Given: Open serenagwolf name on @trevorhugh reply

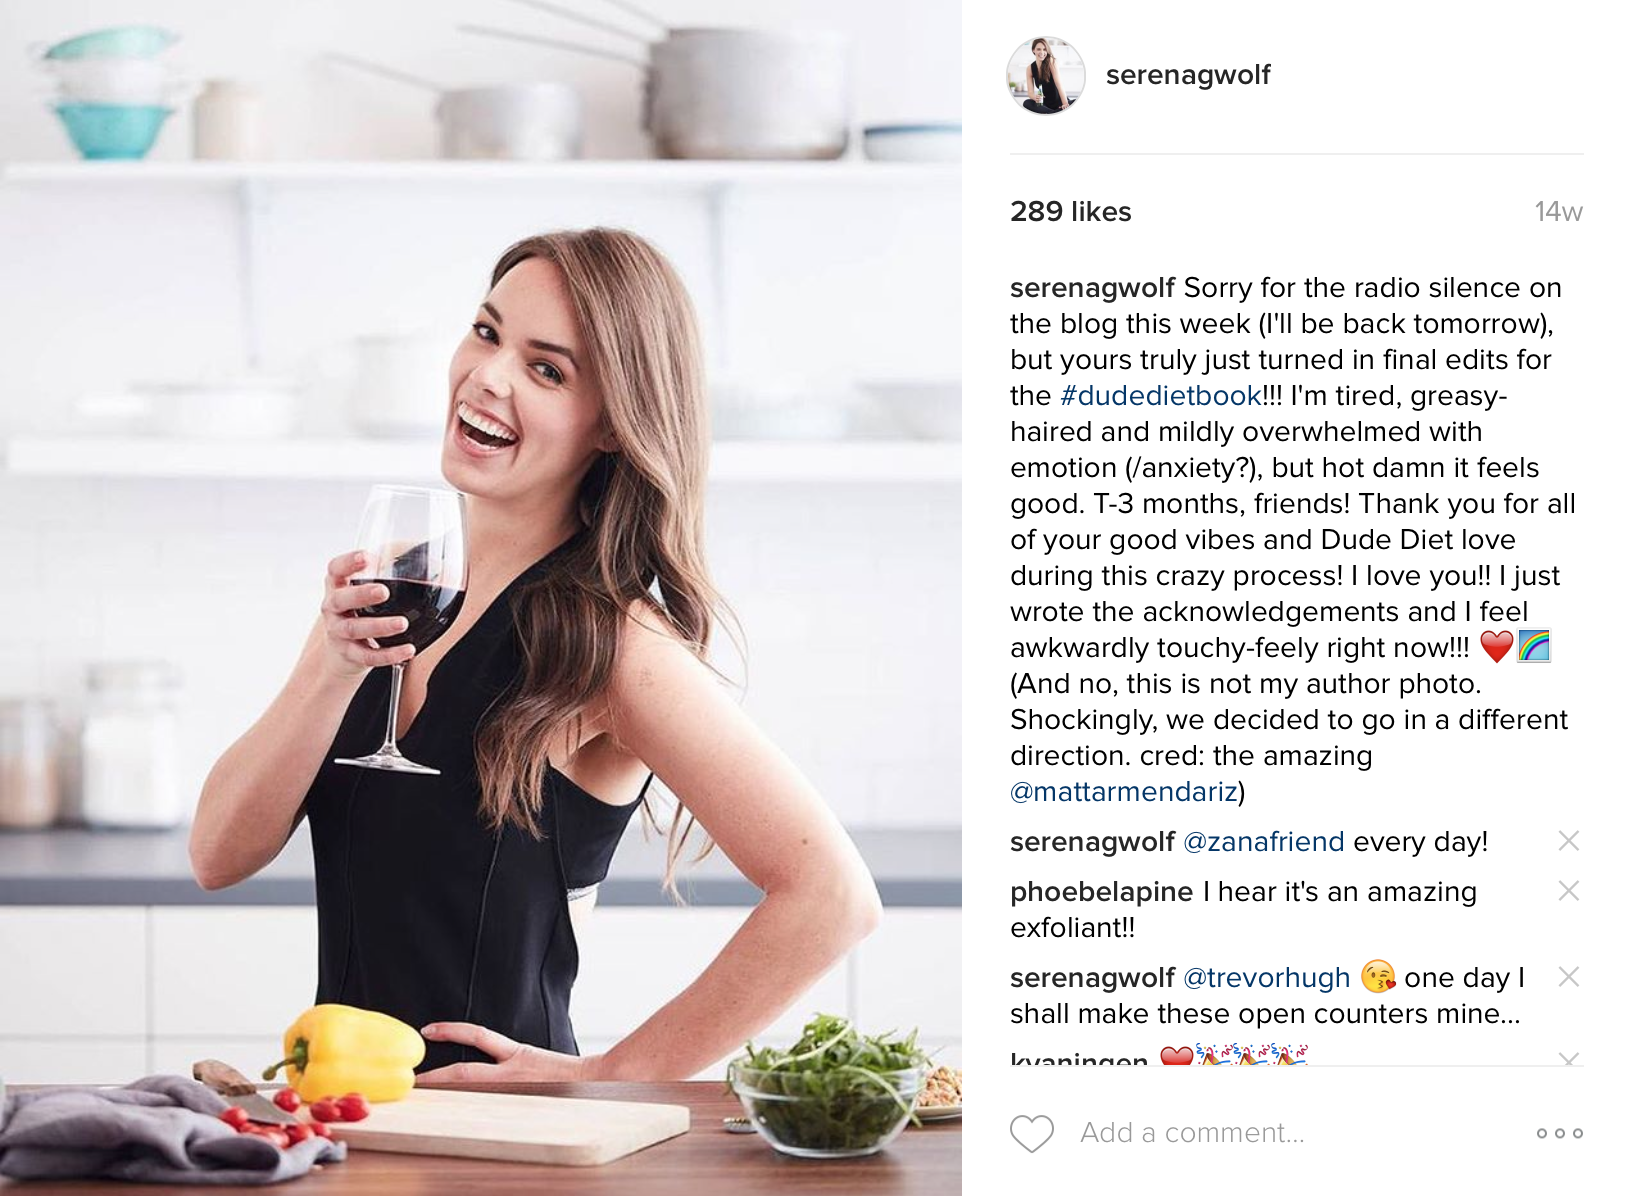Looking at the screenshot, I should pos(1092,978).
